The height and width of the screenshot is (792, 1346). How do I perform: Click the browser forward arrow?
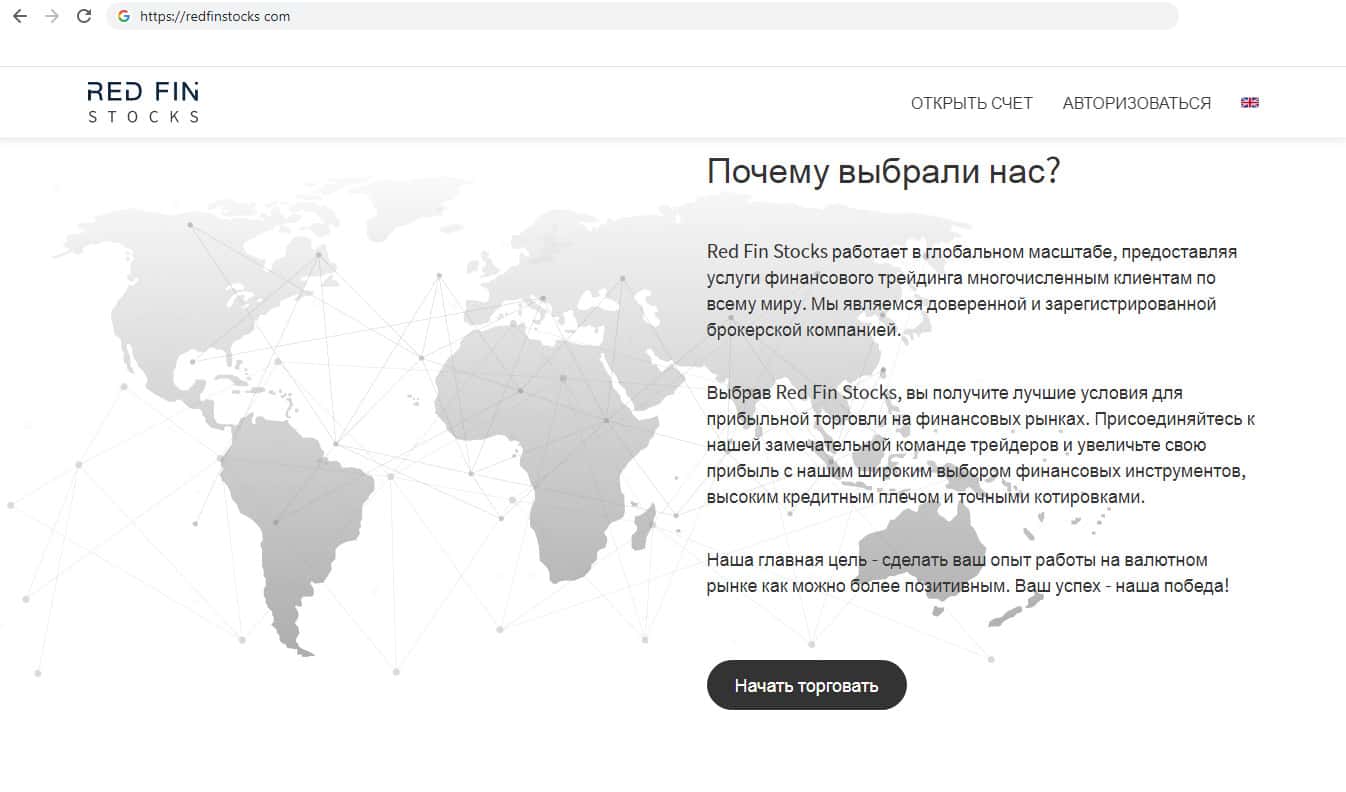pos(52,16)
